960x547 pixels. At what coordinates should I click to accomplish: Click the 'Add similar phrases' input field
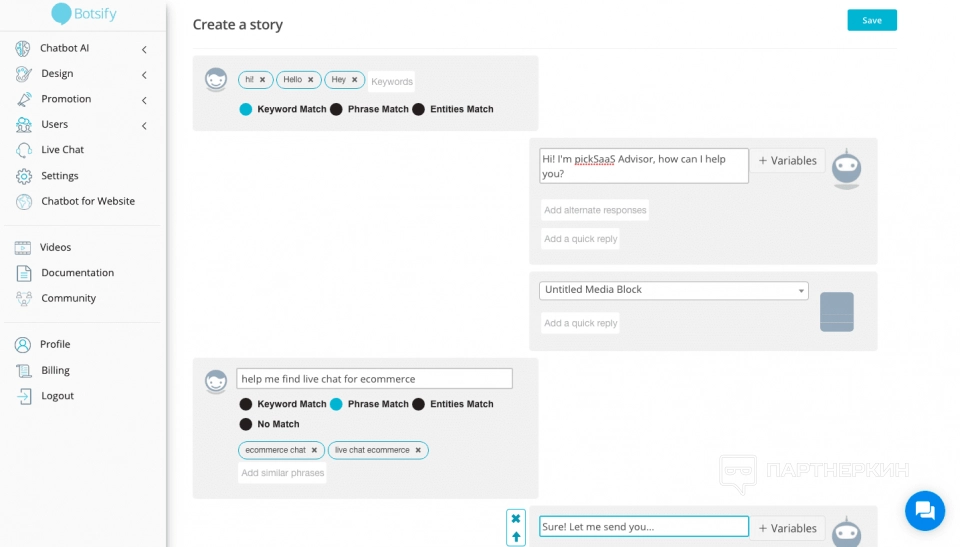283,473
